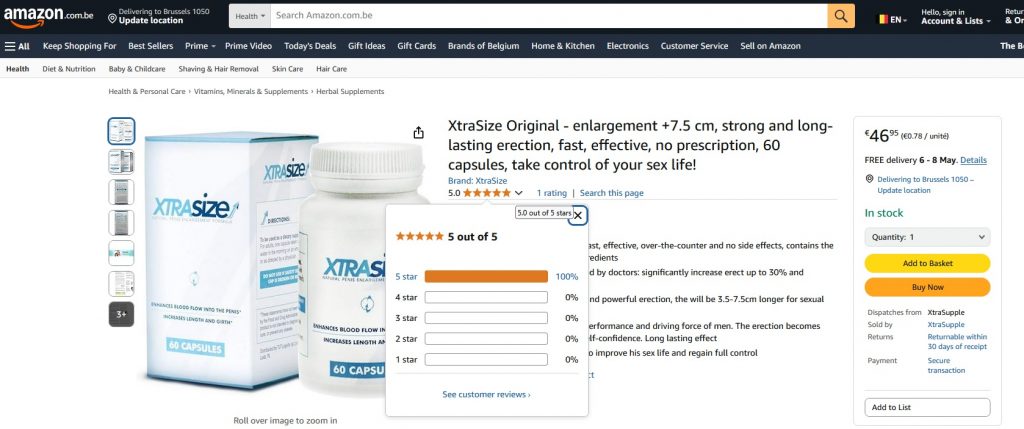Click the Amazon.com.be logo

tap(46, 17)
